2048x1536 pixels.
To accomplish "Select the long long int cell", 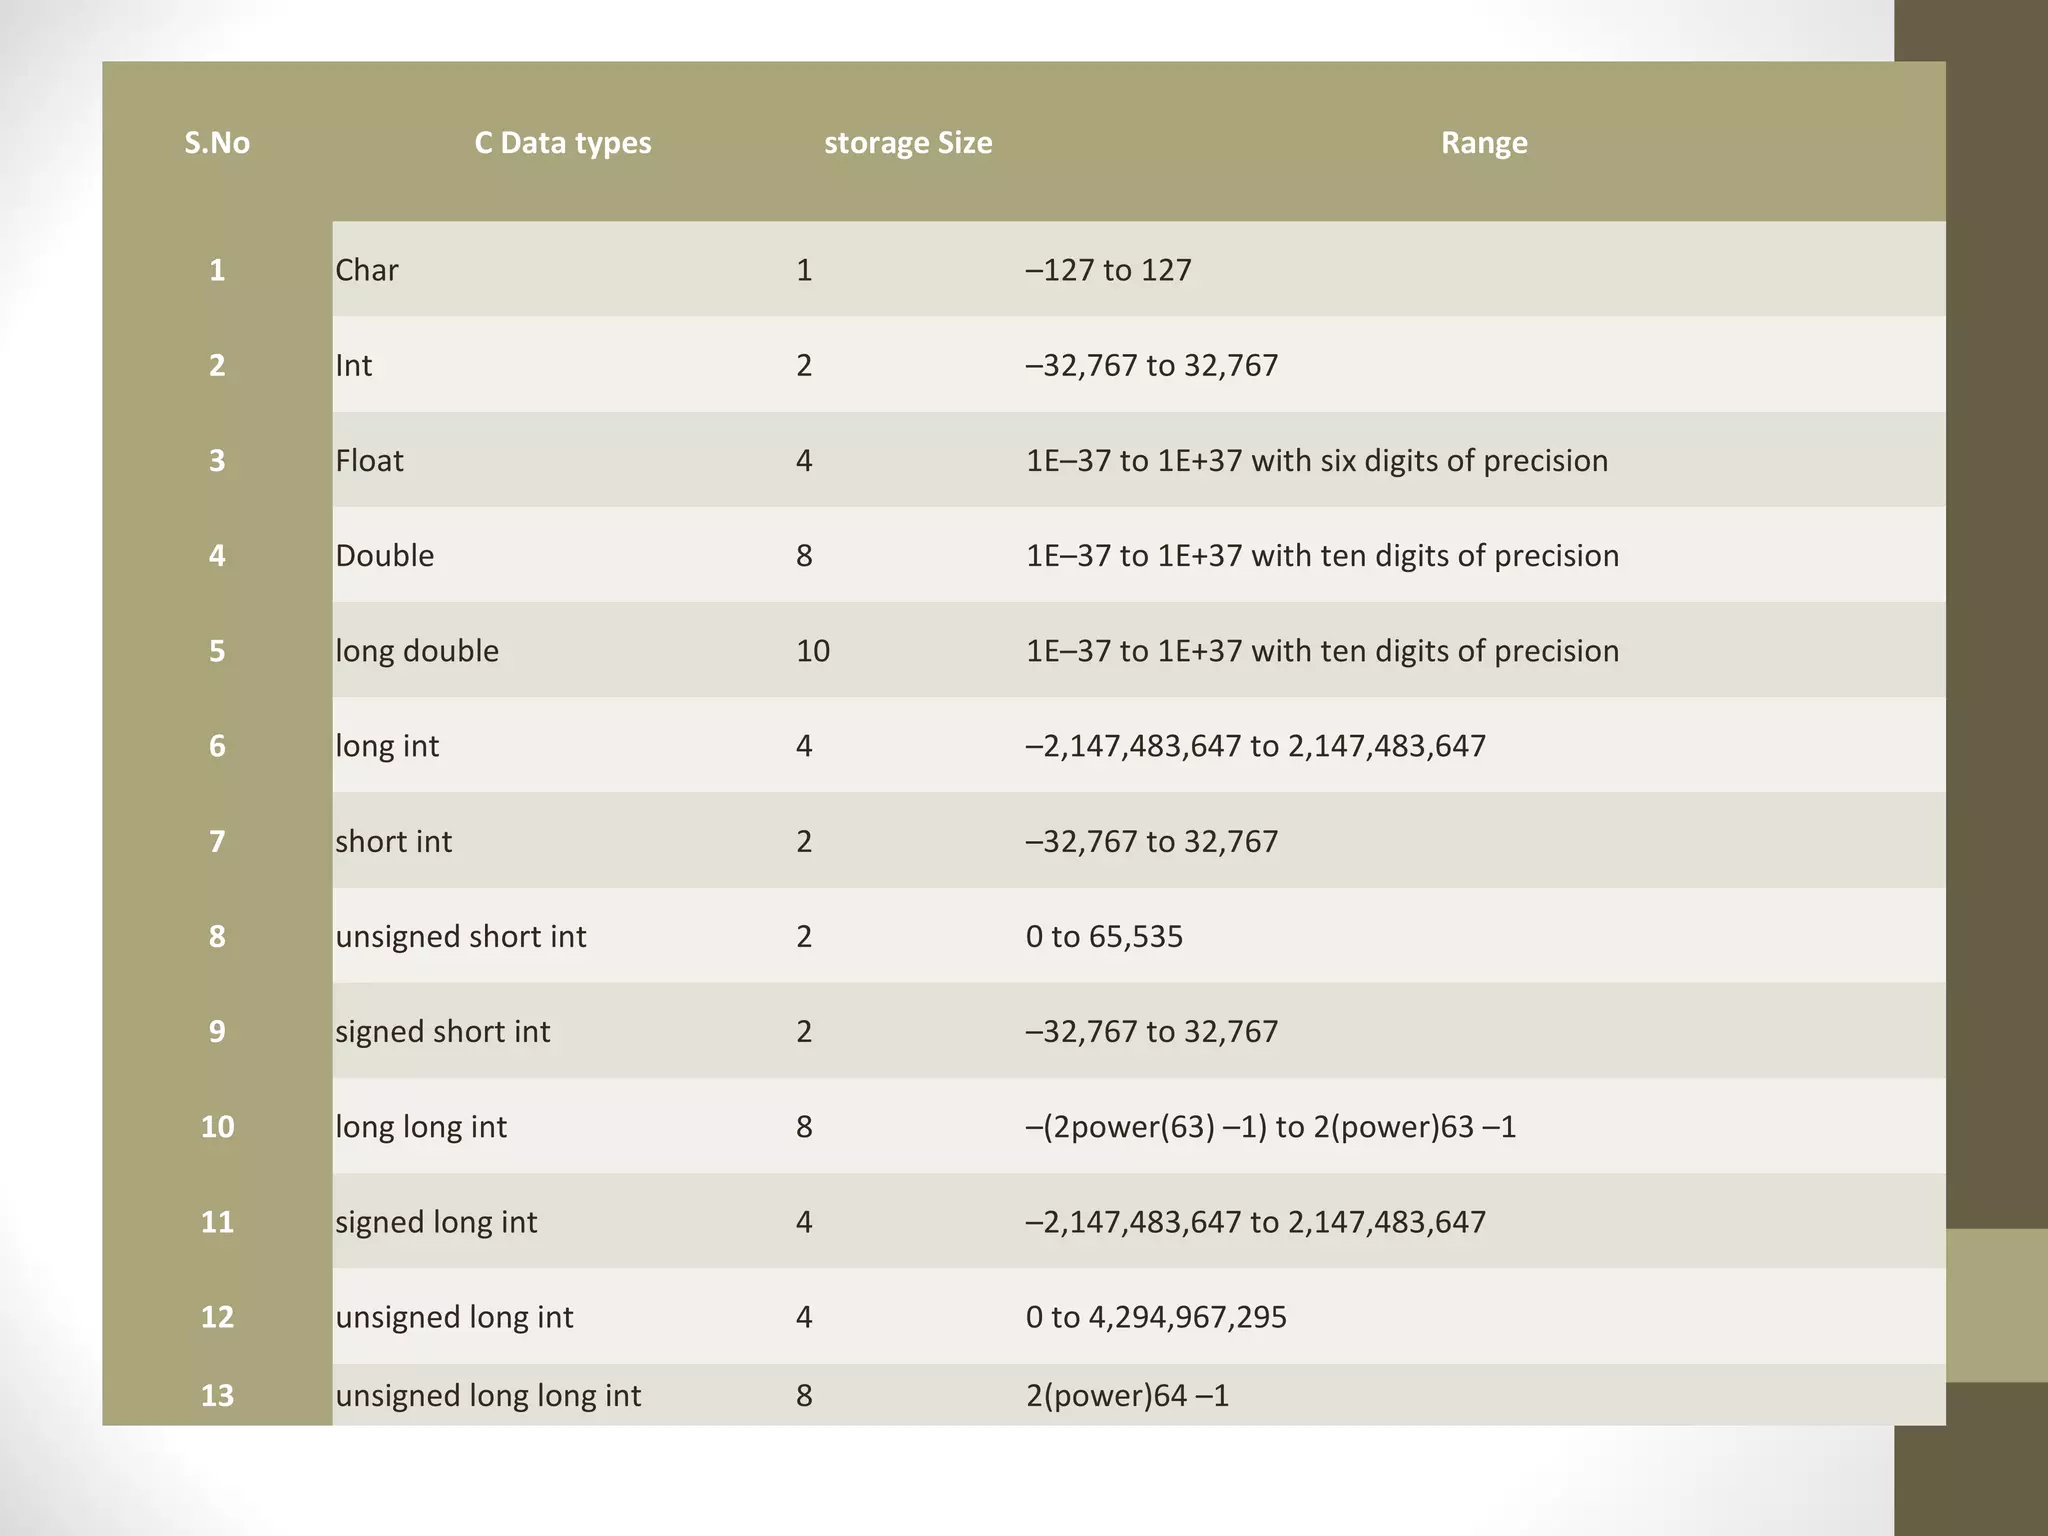I will pos(421,1127).
